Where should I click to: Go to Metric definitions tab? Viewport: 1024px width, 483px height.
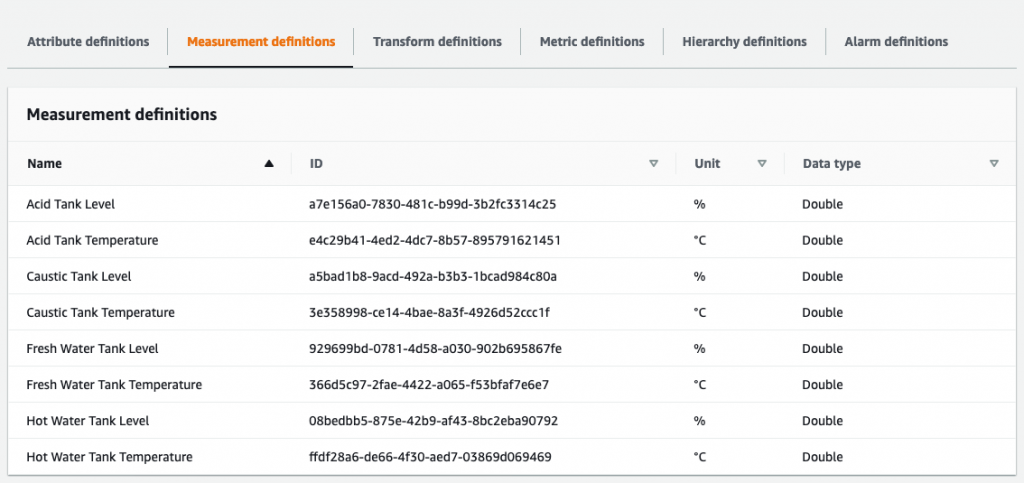[x=592, y=42]
